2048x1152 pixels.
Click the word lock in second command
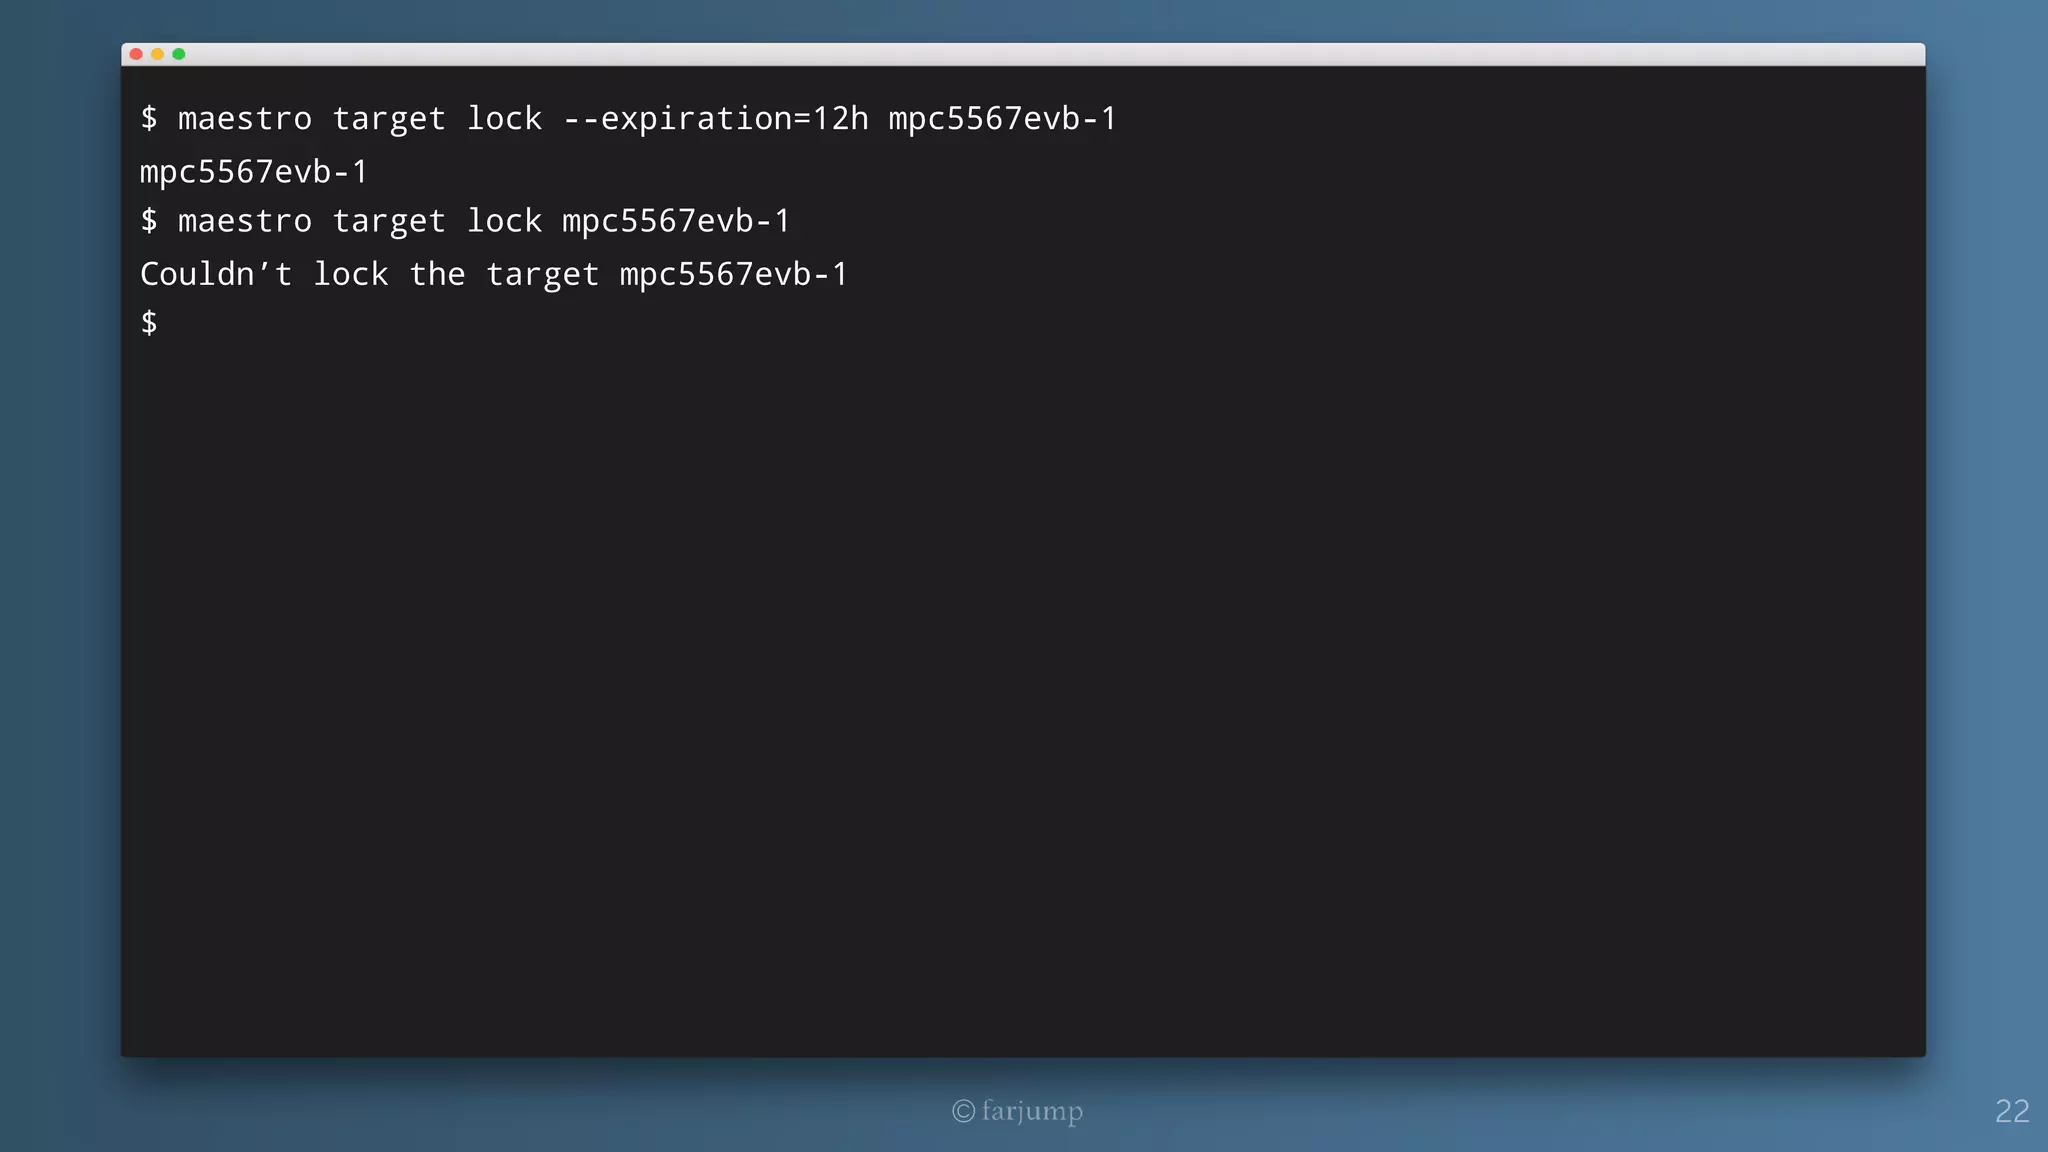click(x=505, y=220)
